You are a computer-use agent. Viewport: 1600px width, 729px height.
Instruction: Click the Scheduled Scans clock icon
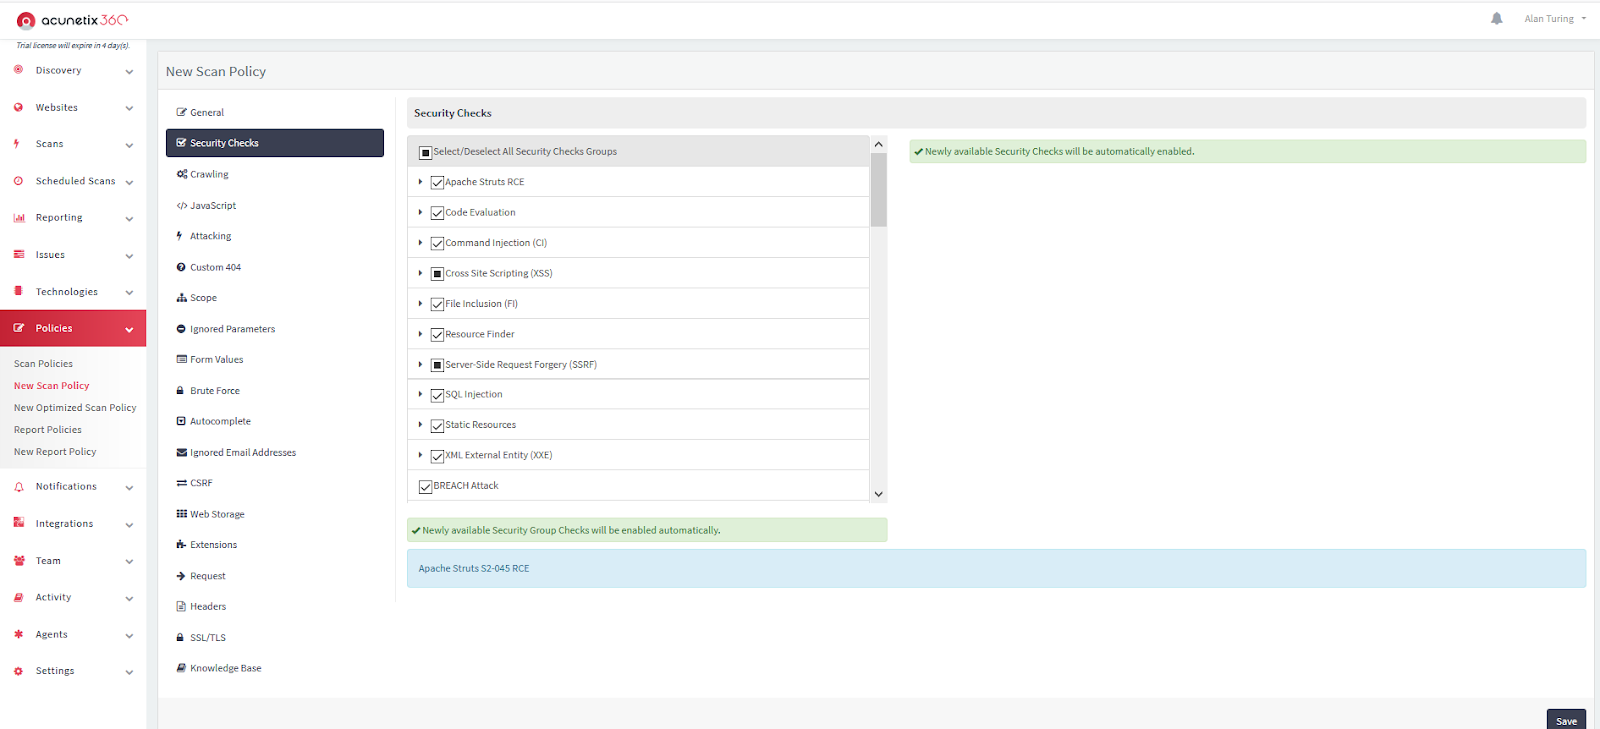[18, 181]
